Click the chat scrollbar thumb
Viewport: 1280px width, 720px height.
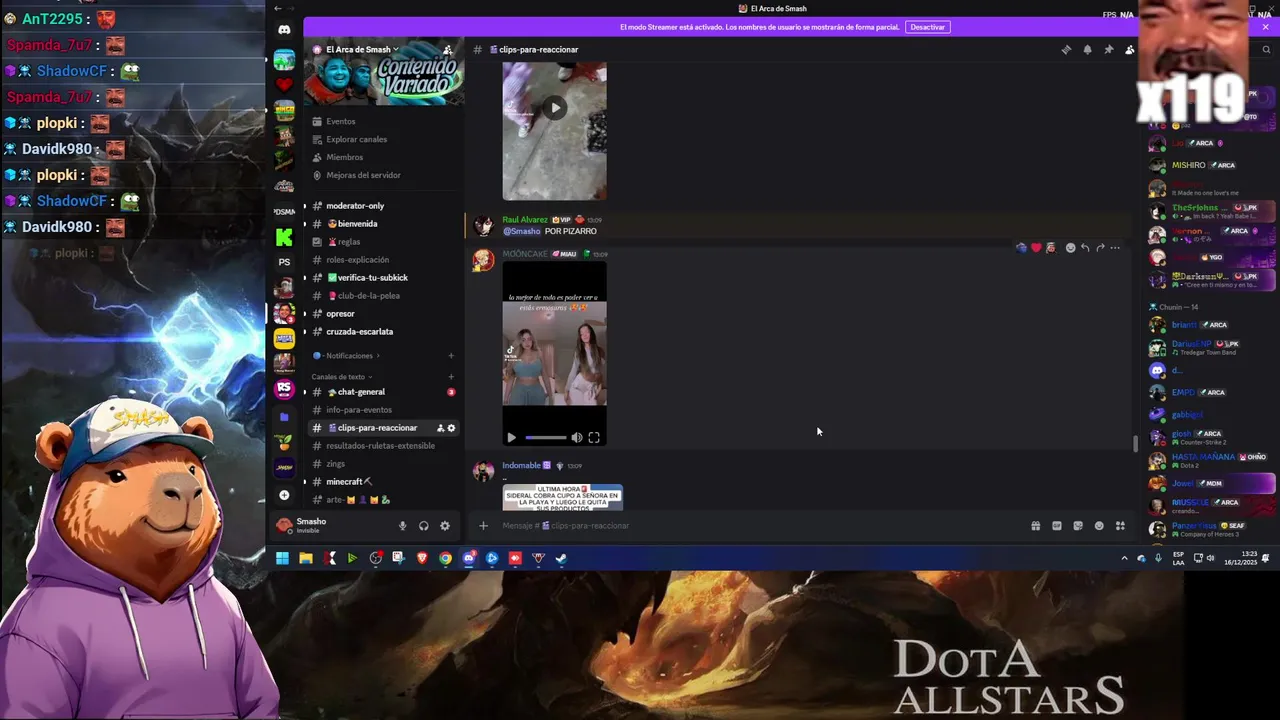click(x=1135, y=444)
